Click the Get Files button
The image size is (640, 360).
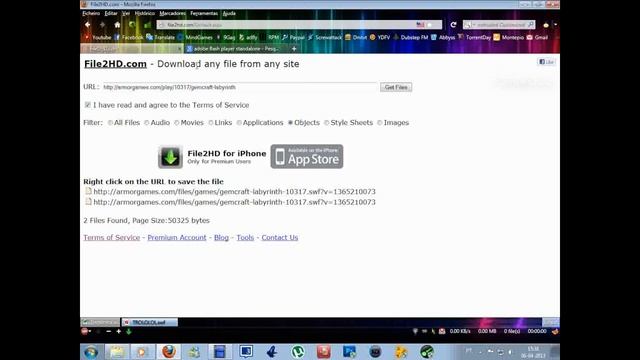coord(396,87)
